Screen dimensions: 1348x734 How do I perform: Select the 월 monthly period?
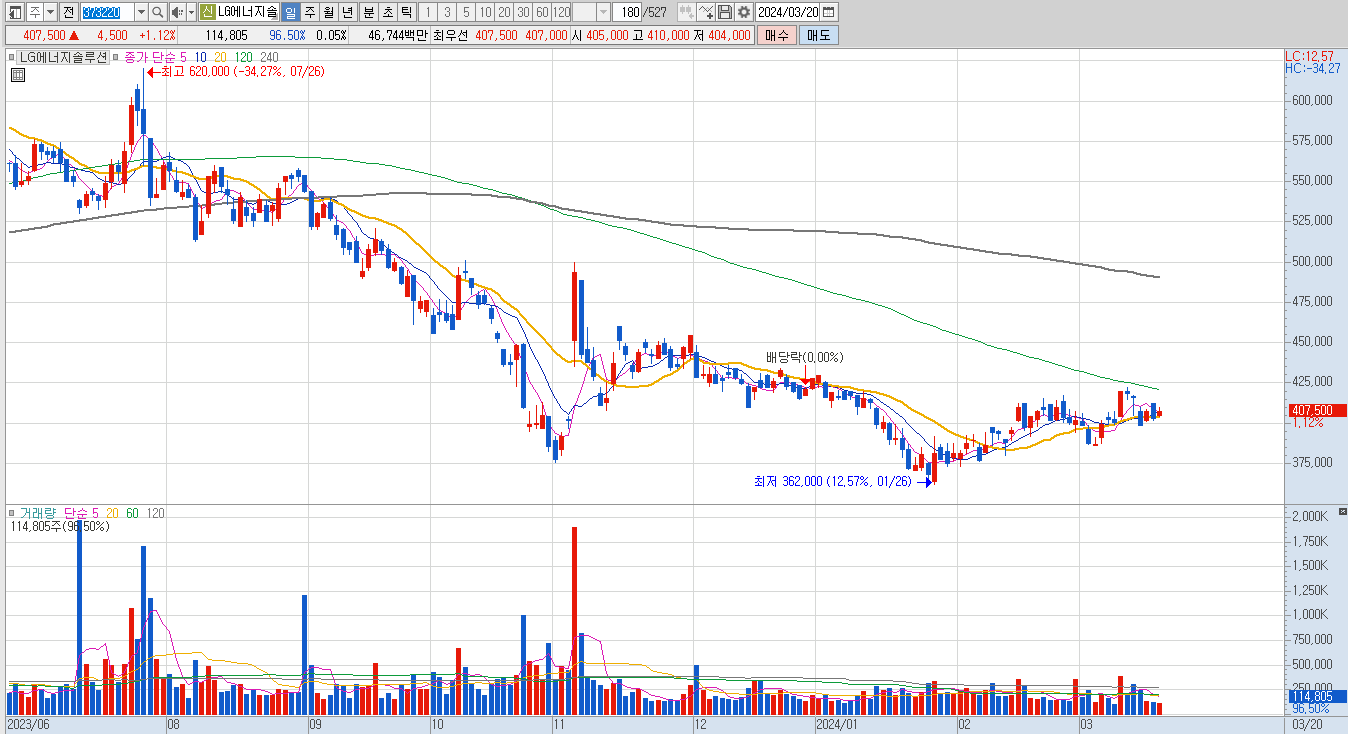tap(328, 12)
